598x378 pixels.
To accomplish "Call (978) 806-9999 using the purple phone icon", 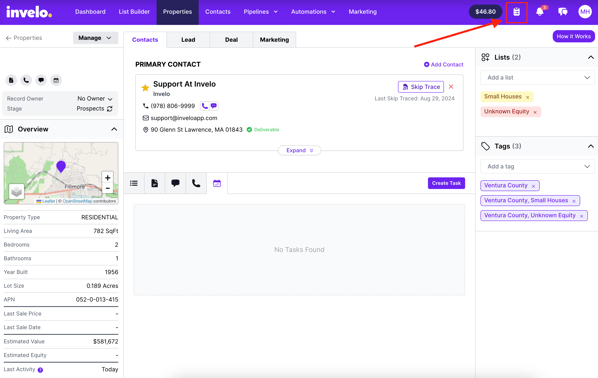I will tap(205, 106).
